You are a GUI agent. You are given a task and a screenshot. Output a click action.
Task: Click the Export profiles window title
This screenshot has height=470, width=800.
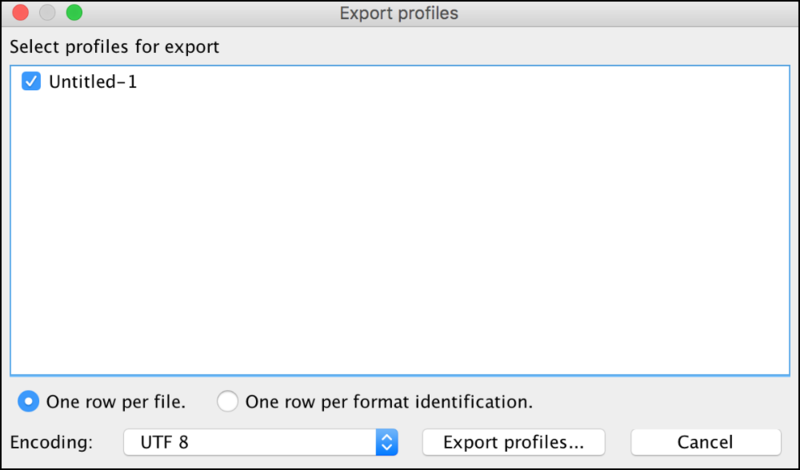point(399,14)
